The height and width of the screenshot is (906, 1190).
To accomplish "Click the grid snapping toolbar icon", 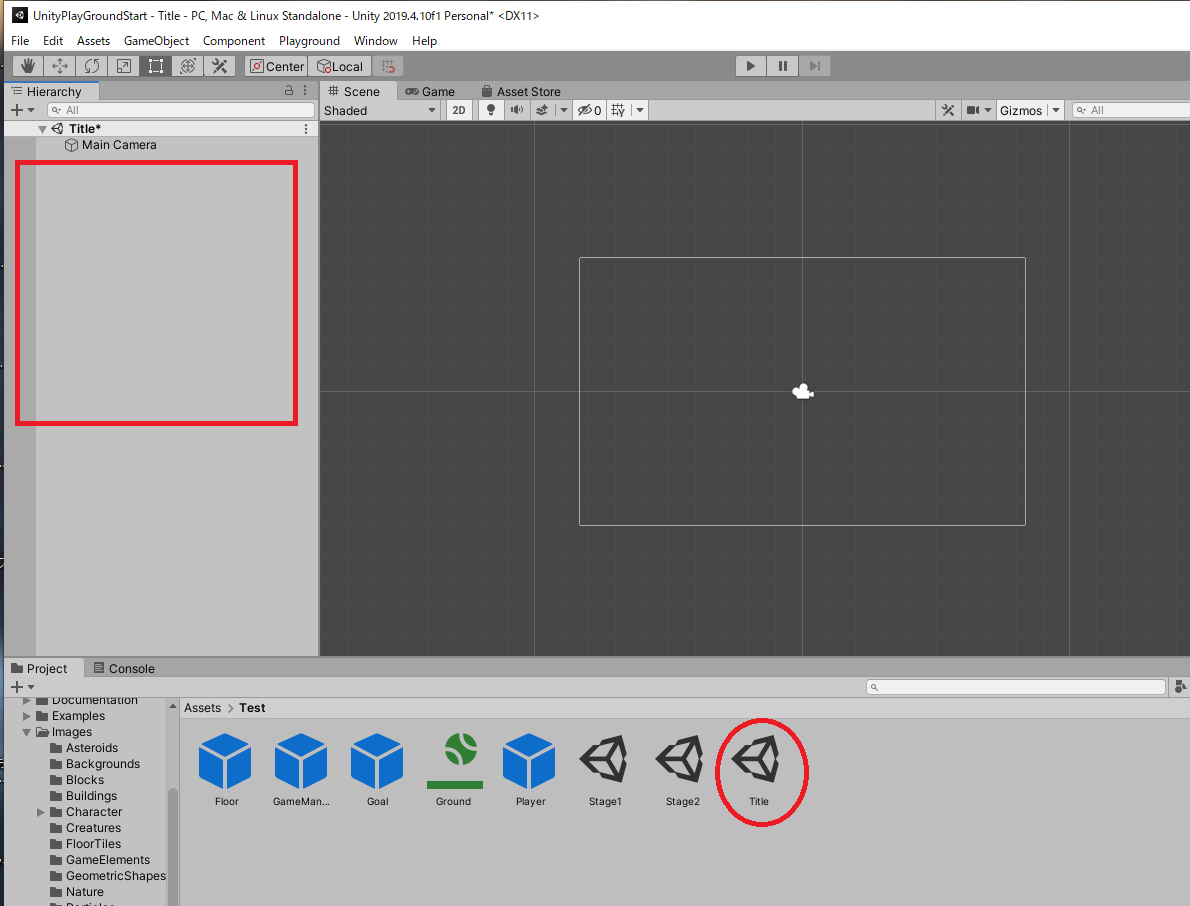I will [388, 66].
